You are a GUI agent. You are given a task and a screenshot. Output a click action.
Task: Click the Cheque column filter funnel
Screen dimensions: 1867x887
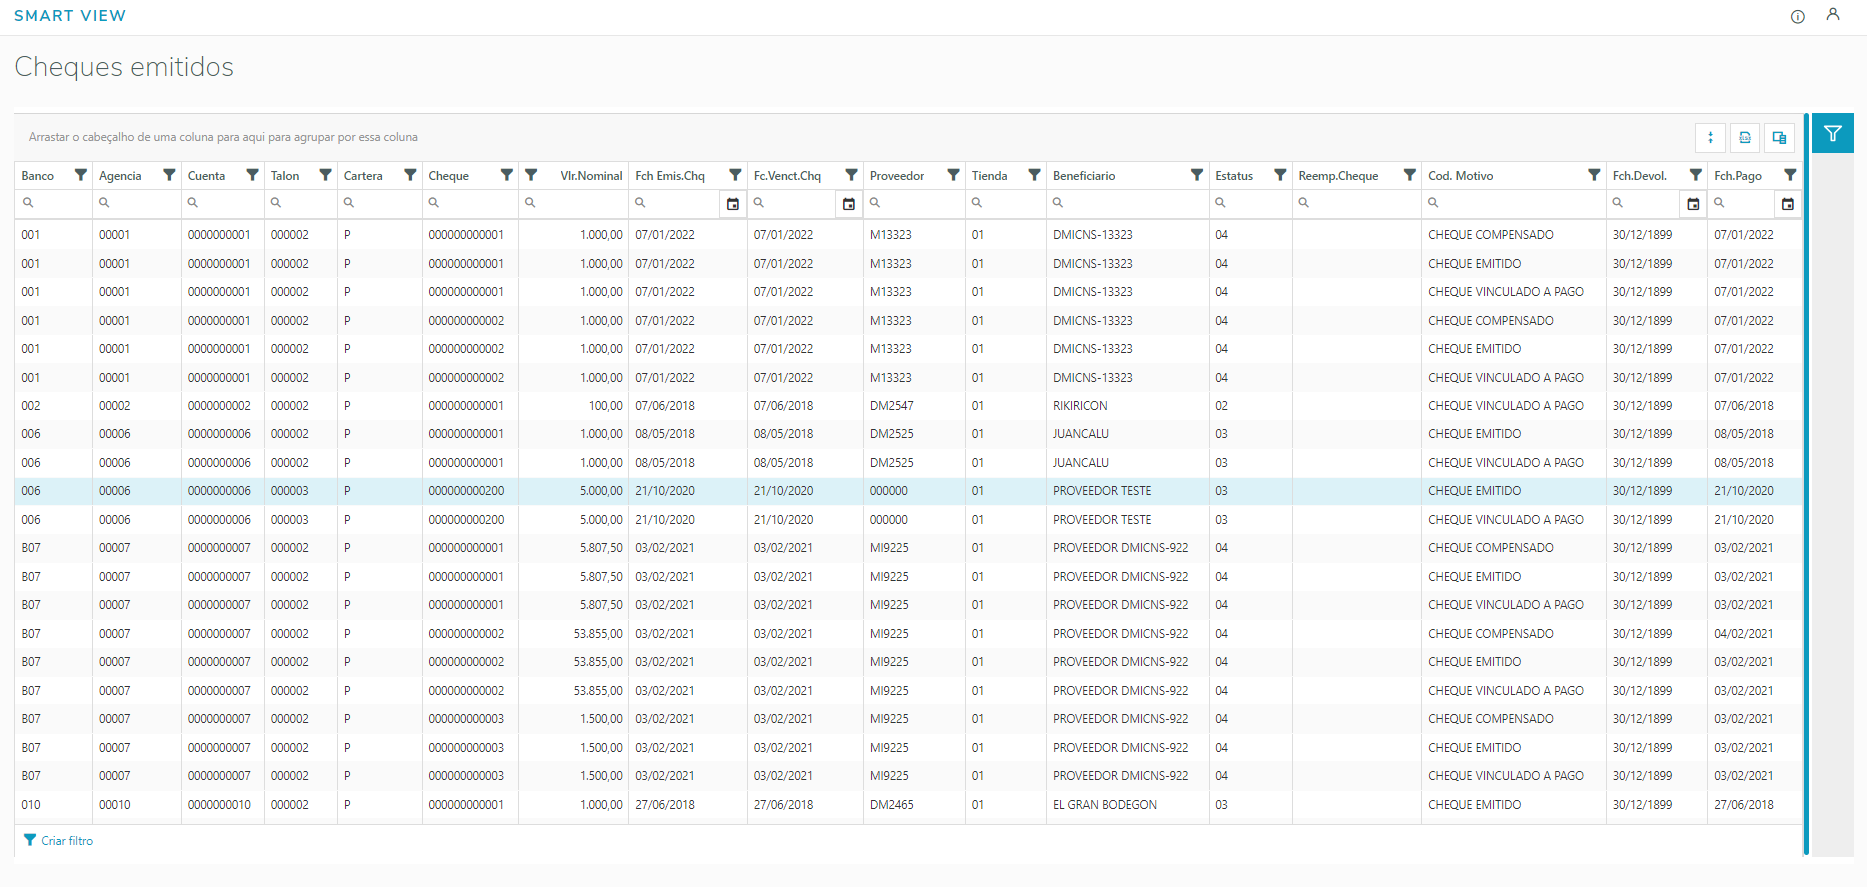[x=507, y=175]
